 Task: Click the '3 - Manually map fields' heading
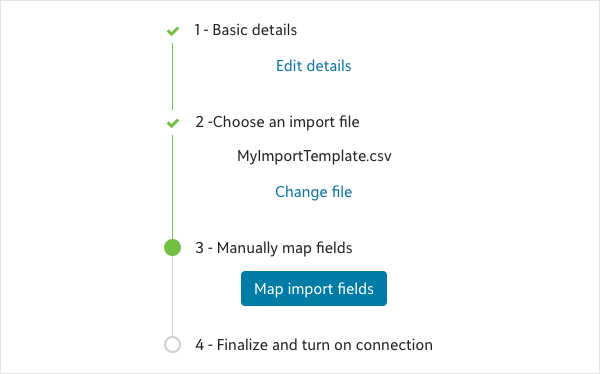pos(274,248)
